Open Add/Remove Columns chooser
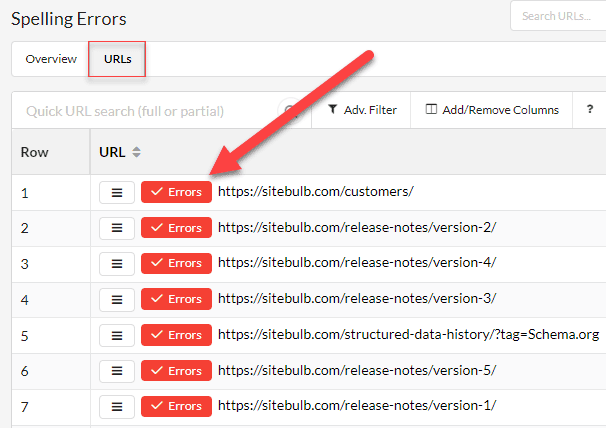 pos(491,110)
